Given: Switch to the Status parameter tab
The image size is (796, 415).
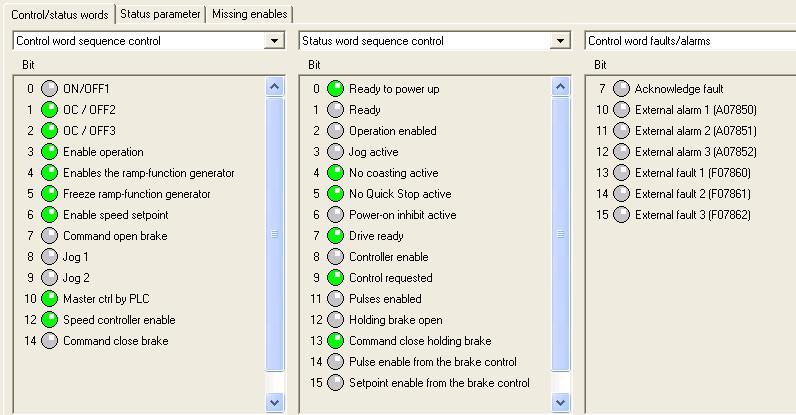Looking at the screenshot, I should [x=162, y=14].
